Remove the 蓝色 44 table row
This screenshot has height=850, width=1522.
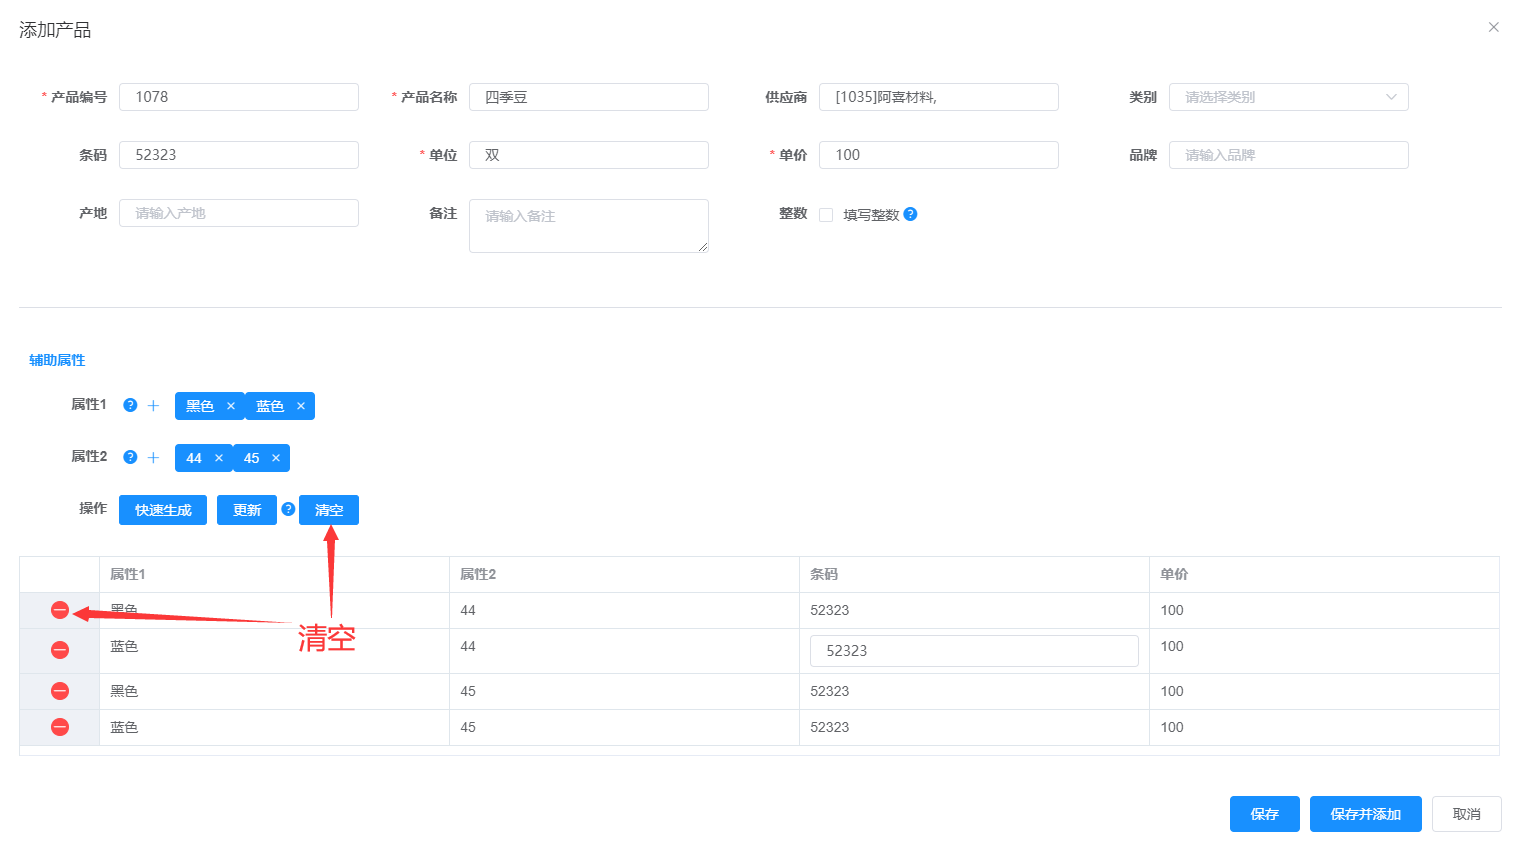coord(60,650)
